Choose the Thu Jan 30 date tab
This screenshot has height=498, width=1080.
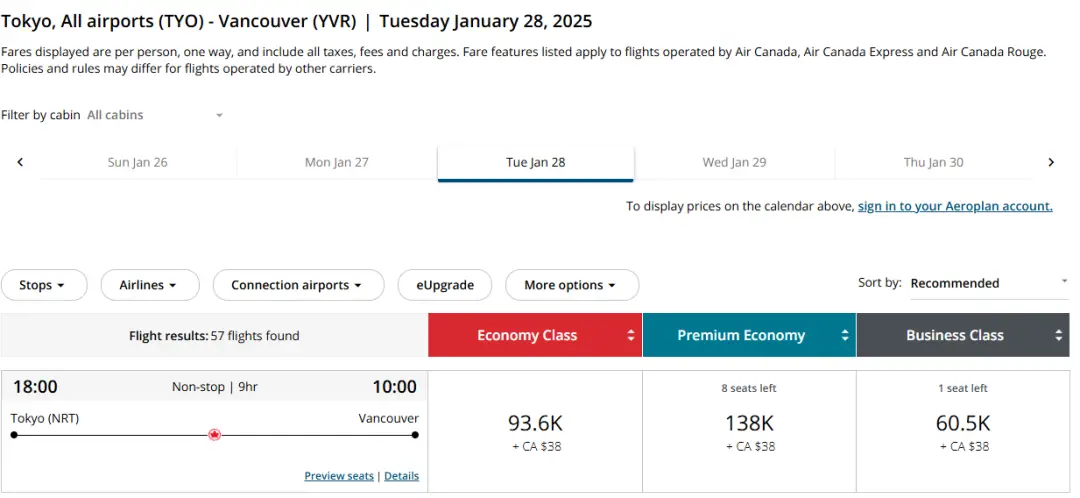pos(933,162)
